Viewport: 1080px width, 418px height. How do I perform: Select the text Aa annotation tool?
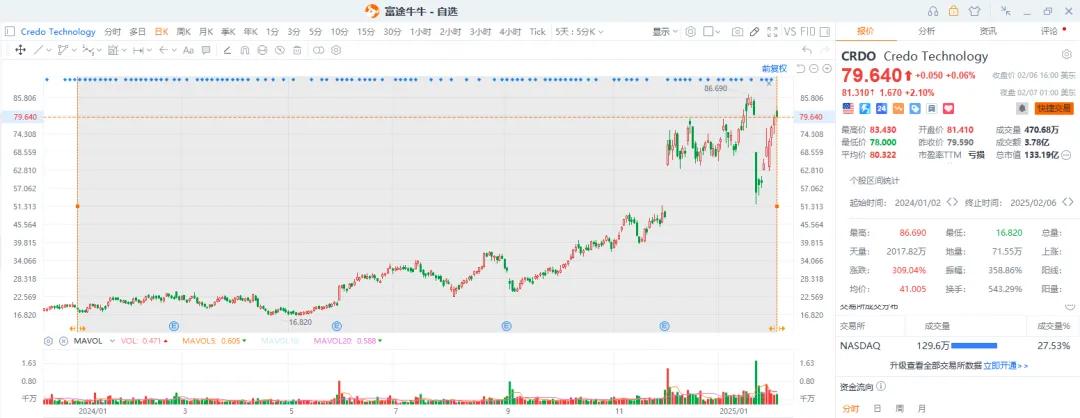(x=188, y=50)
